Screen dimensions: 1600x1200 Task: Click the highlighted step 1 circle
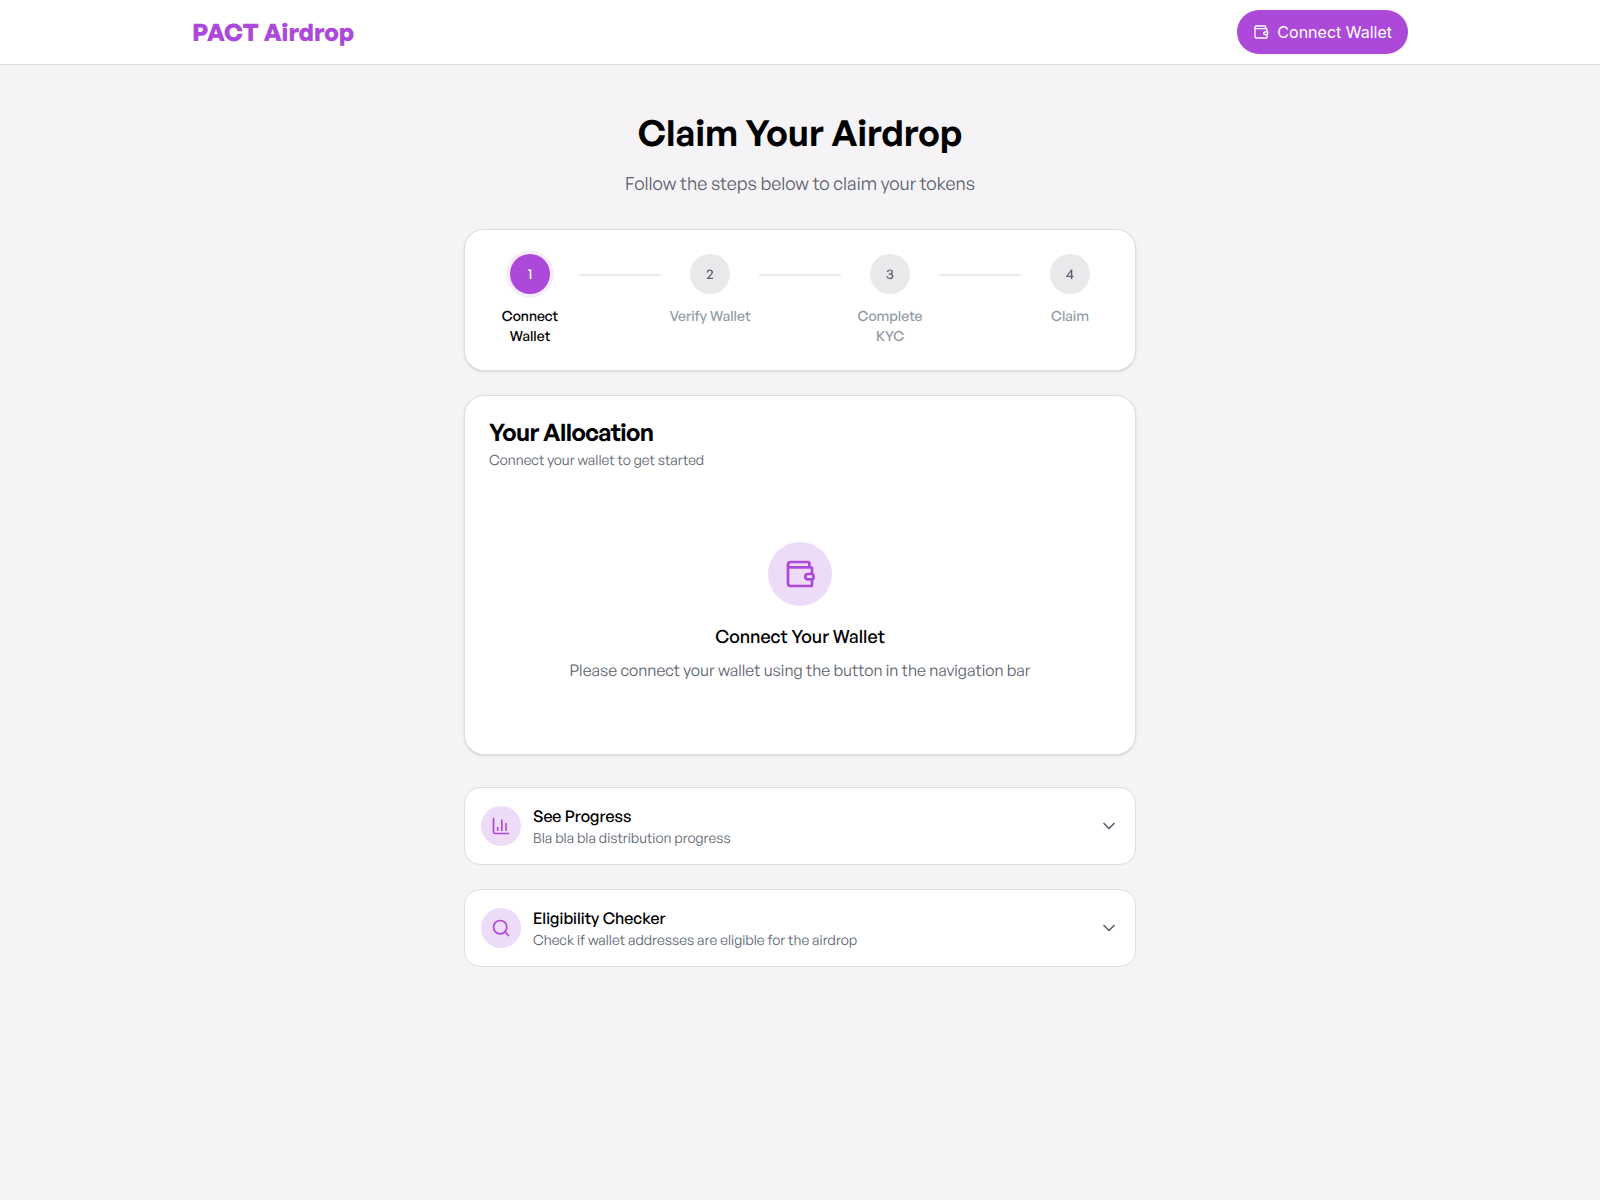[529, 273]
